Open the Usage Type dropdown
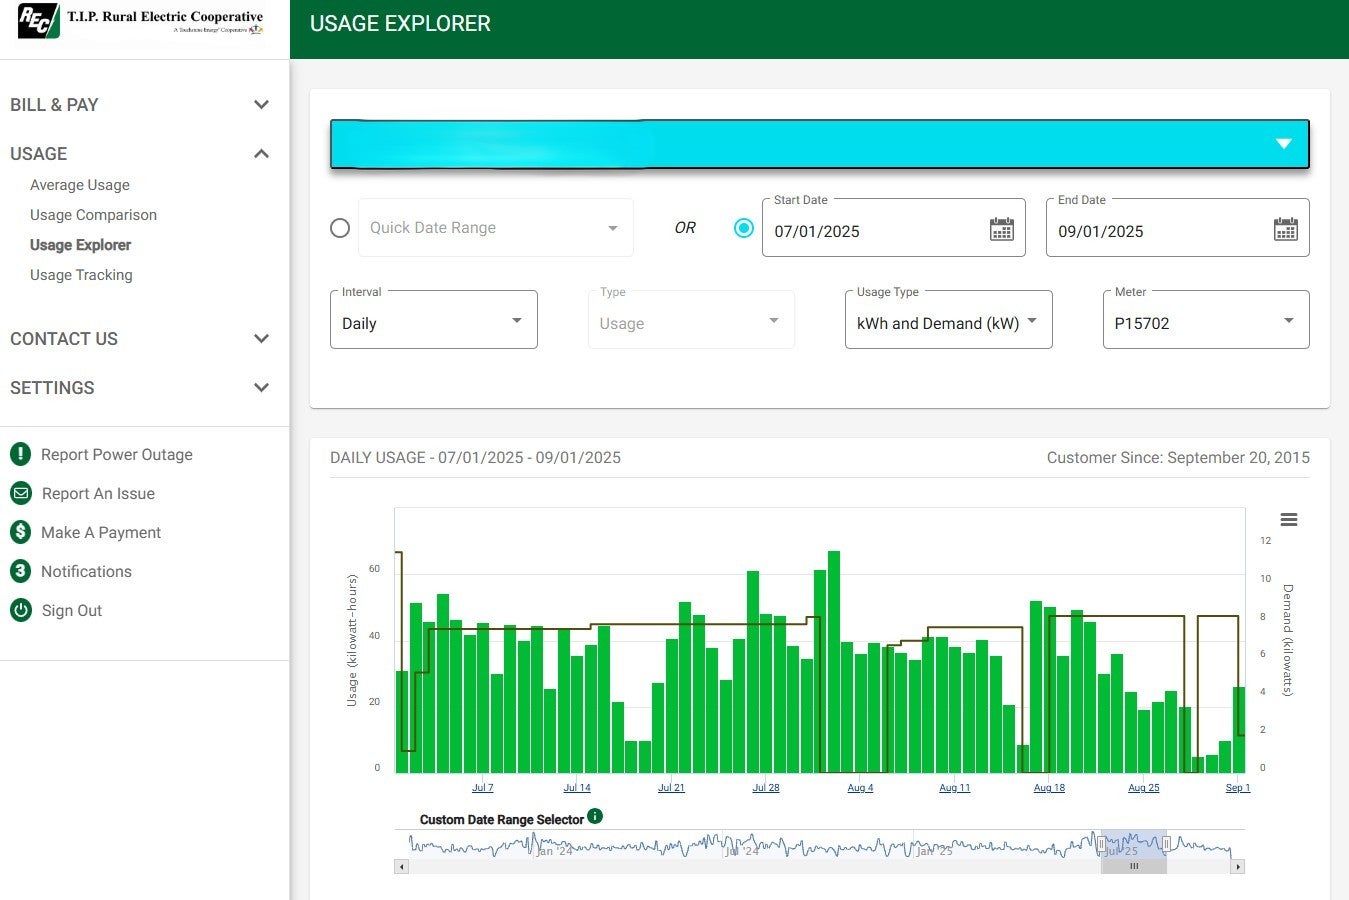1349x900 pixels. [1032, 320]
